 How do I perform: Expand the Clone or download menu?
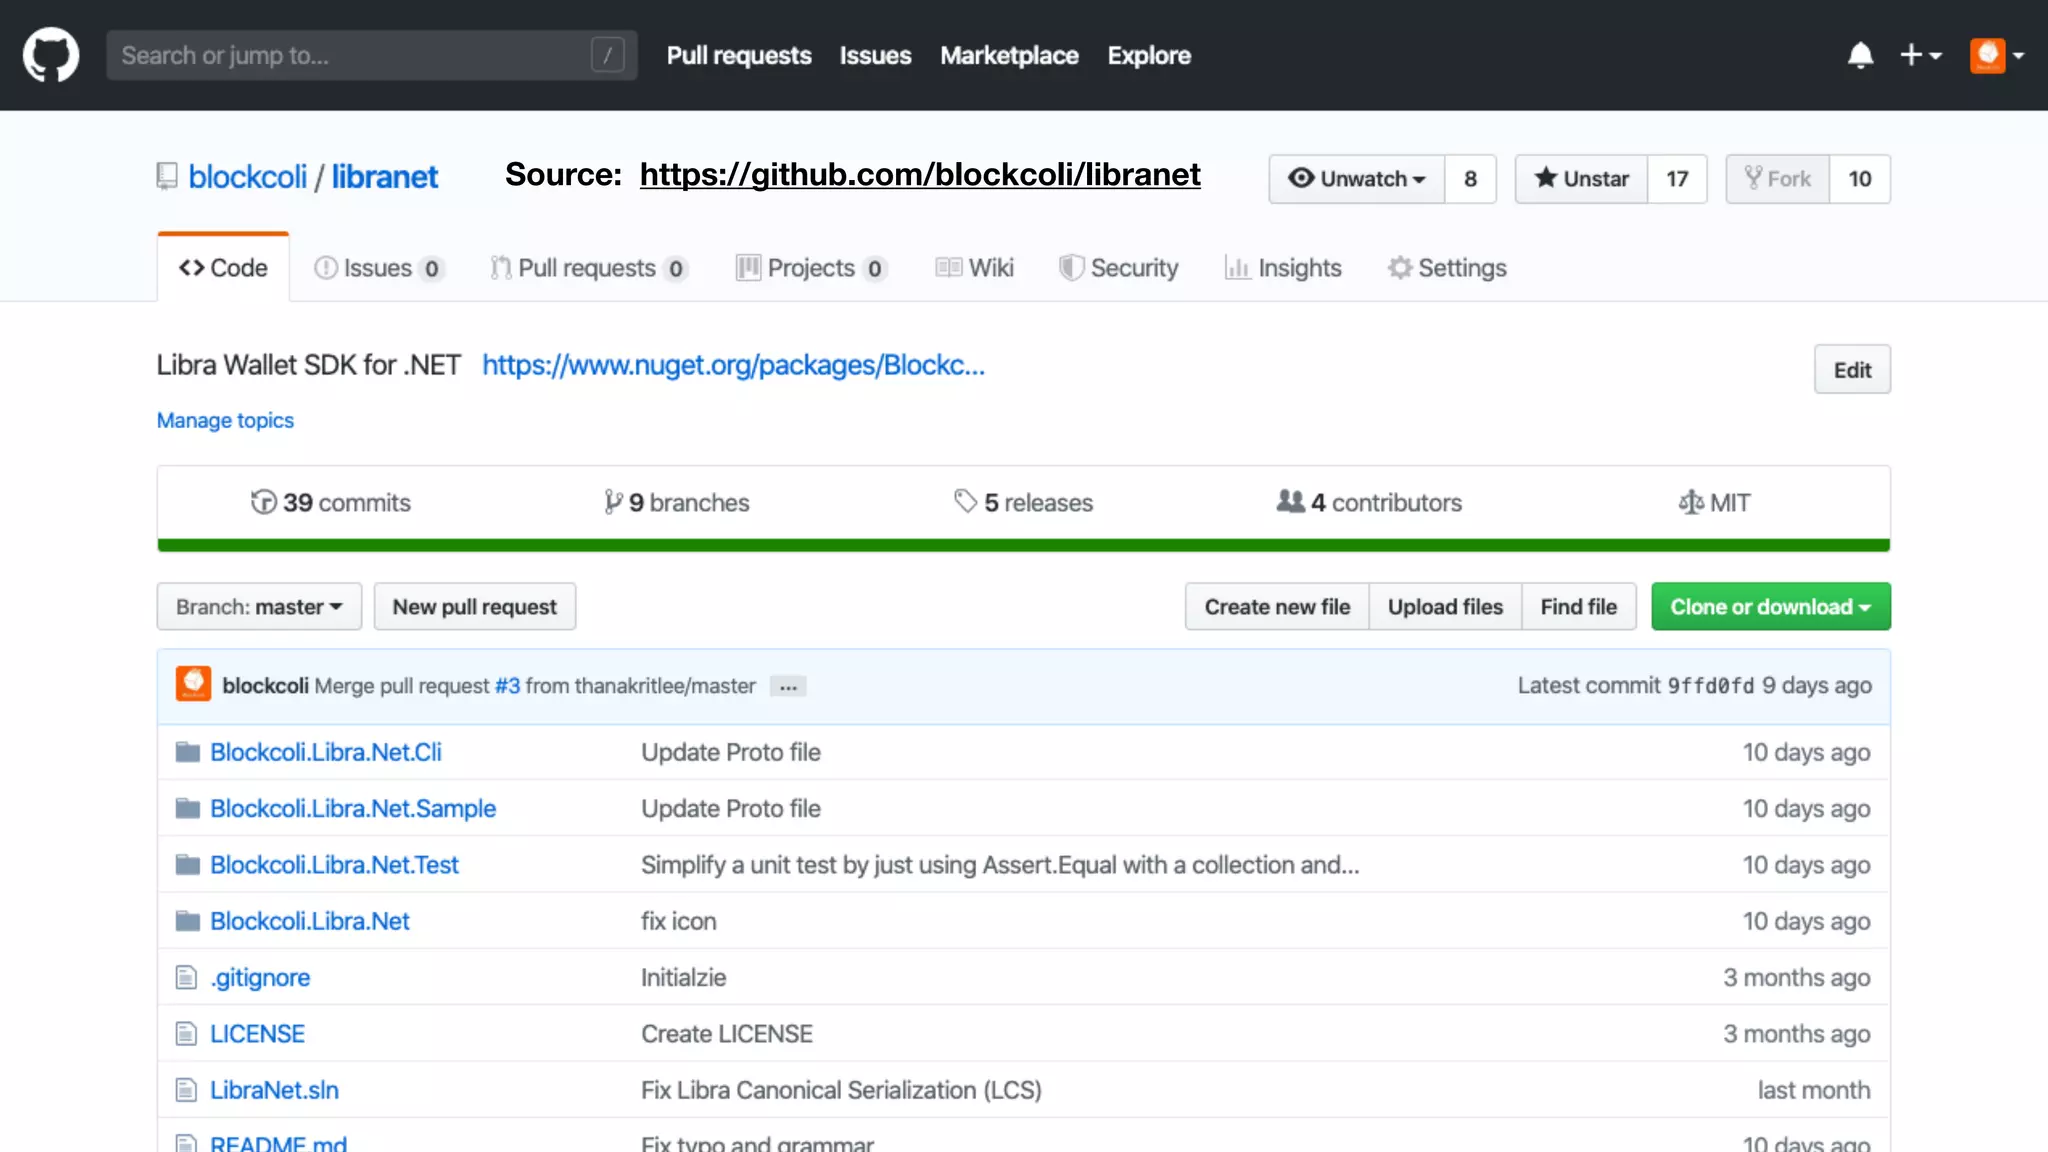click(x=1770, y=607)
